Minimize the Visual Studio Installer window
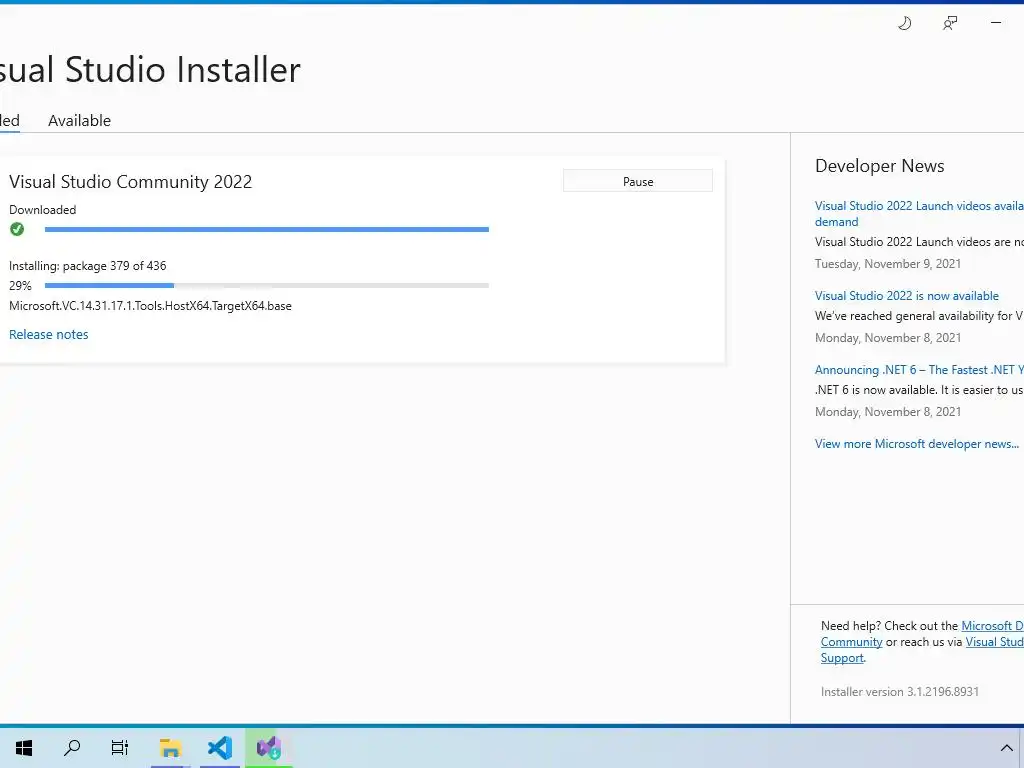The height and width of the screenshot is (768, 1024). pyautogui.click(x=996, y=23)
